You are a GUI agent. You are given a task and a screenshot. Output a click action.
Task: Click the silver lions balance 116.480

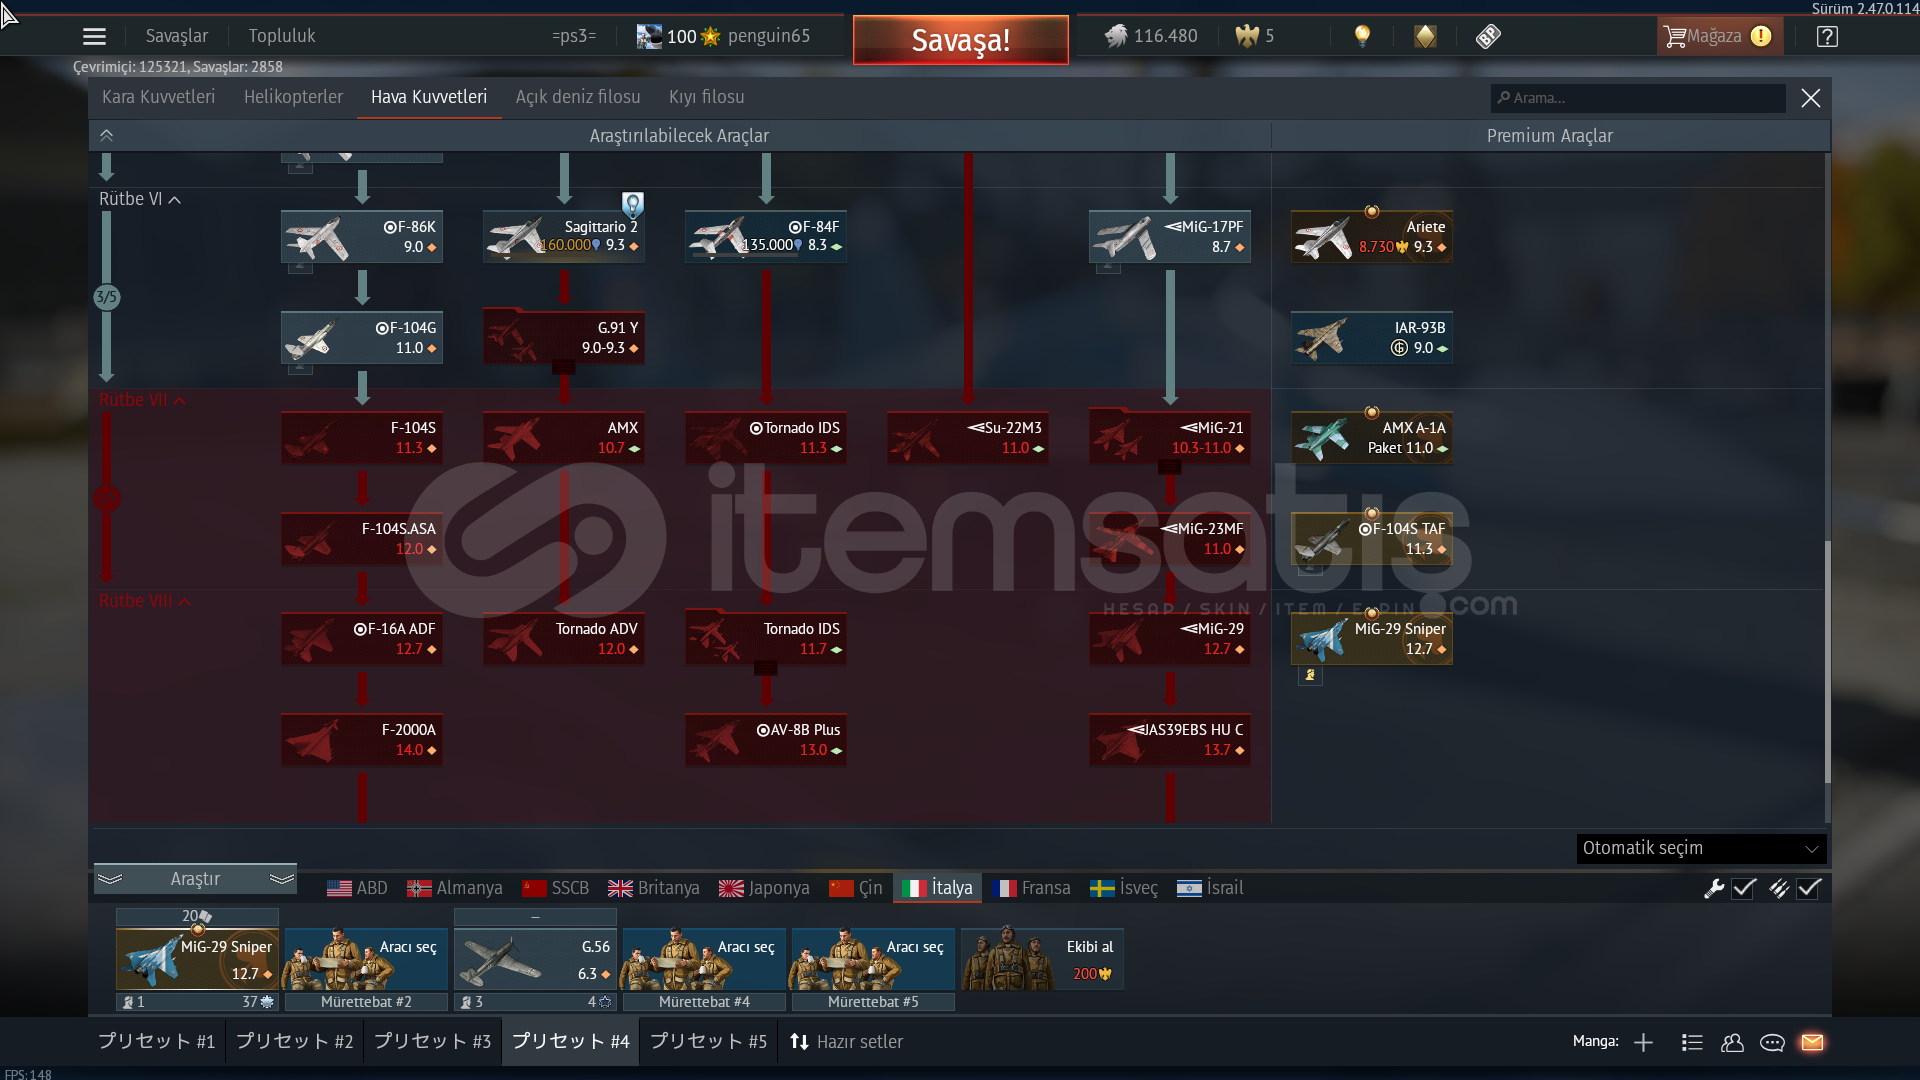coord(1151,36)
